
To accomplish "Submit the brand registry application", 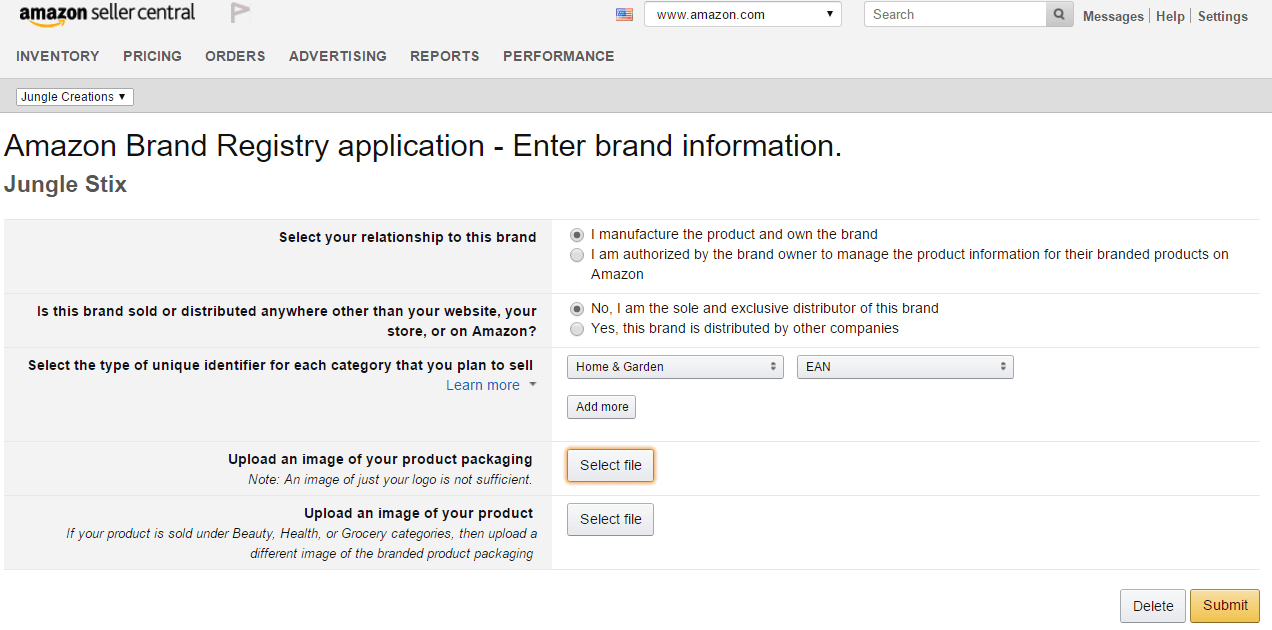I will point(1225,605).
